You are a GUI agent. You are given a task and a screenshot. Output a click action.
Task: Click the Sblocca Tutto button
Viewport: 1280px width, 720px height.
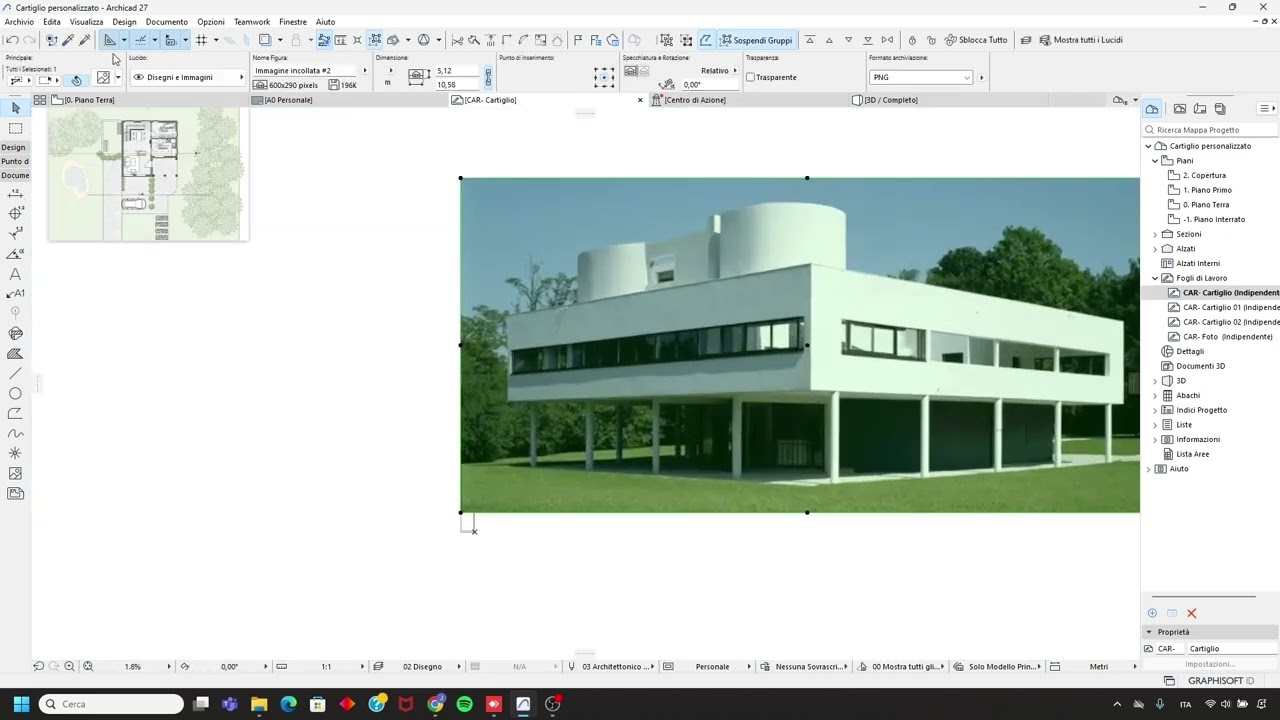click(975, 40)
